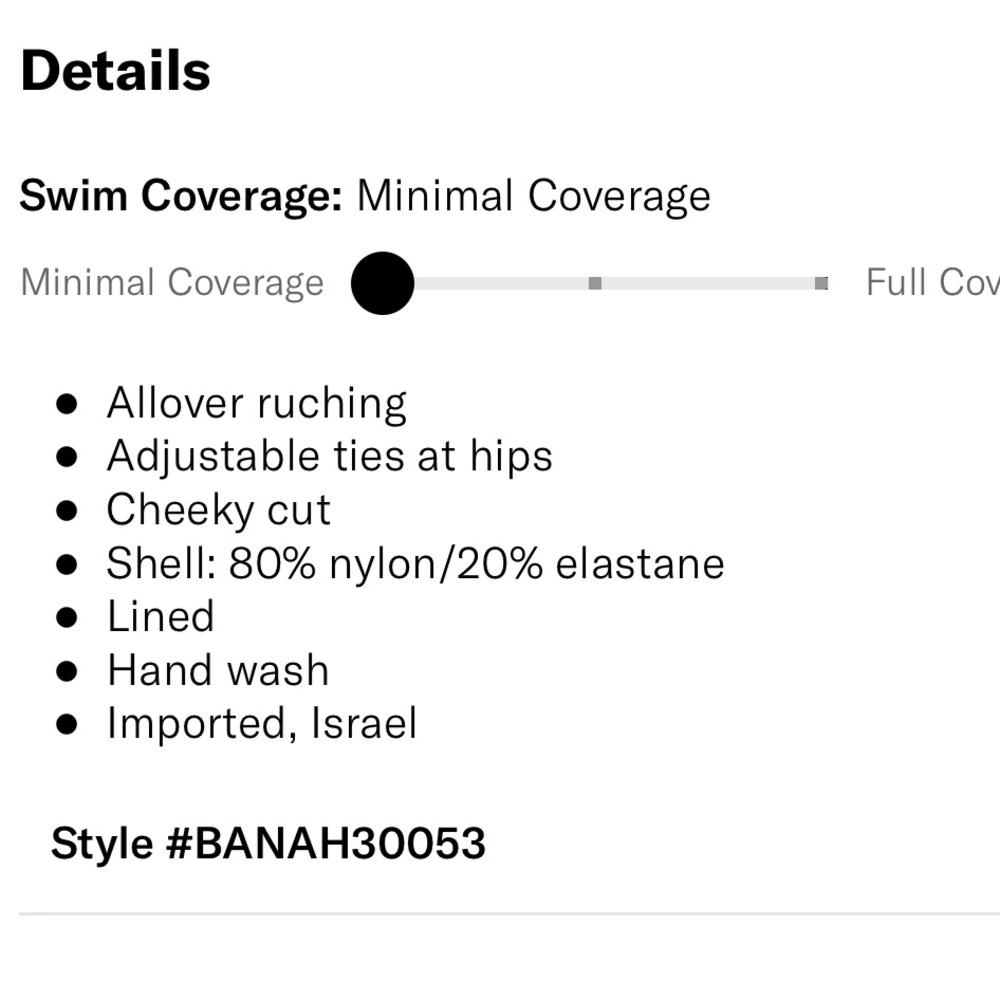Click the Cheeky cut bullet item
The image size is (1000, 1000).
click(219, 510)
